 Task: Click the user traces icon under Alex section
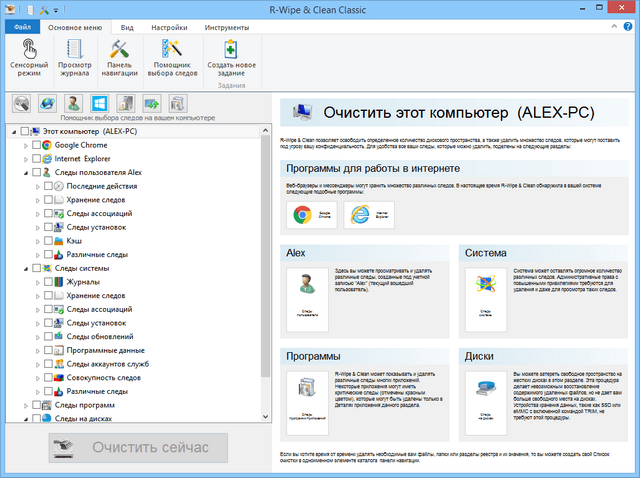(x=308, y=294)
